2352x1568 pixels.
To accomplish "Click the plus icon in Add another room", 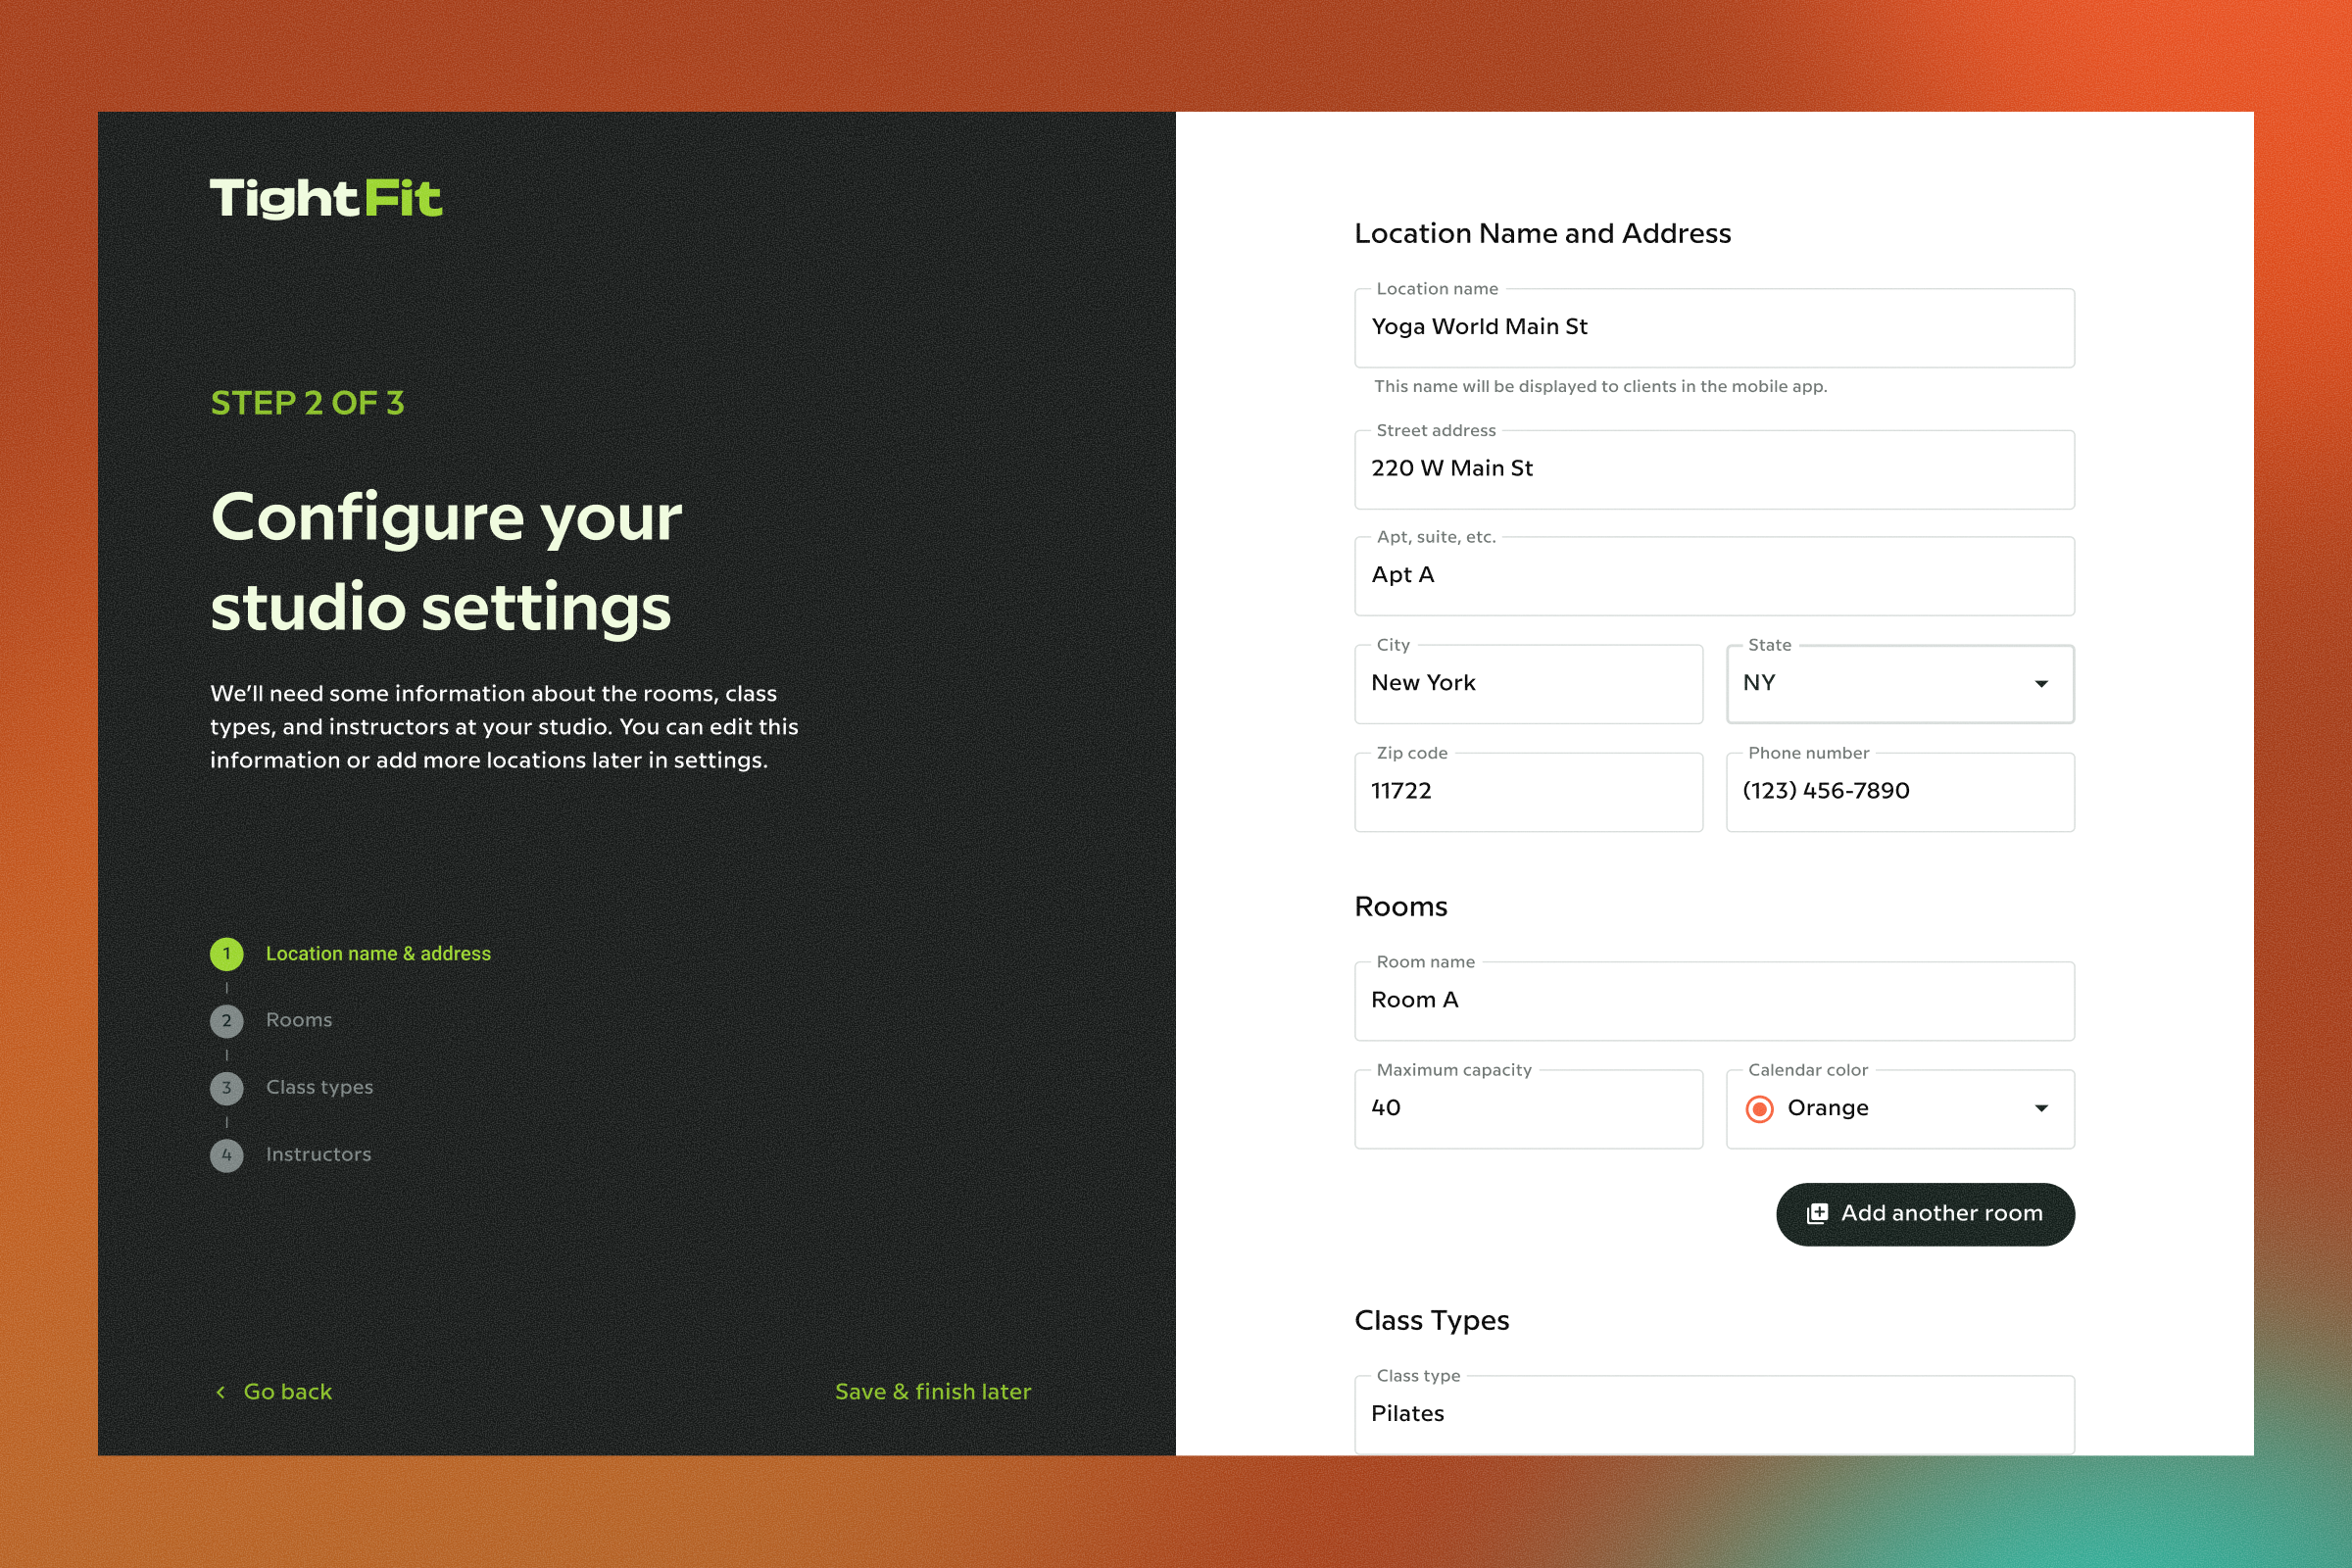I will click(x=1817, y=1214).
